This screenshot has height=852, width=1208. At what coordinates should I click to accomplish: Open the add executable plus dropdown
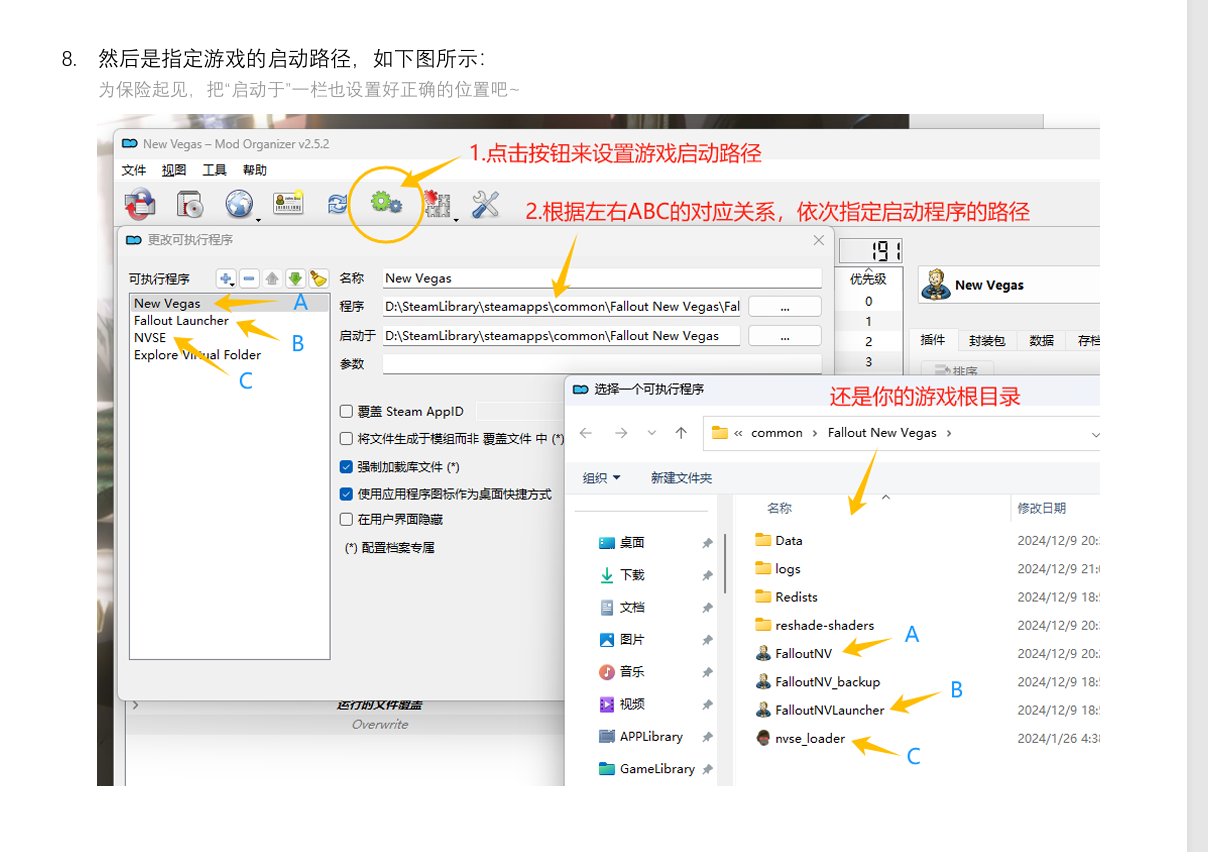[227, 279]
